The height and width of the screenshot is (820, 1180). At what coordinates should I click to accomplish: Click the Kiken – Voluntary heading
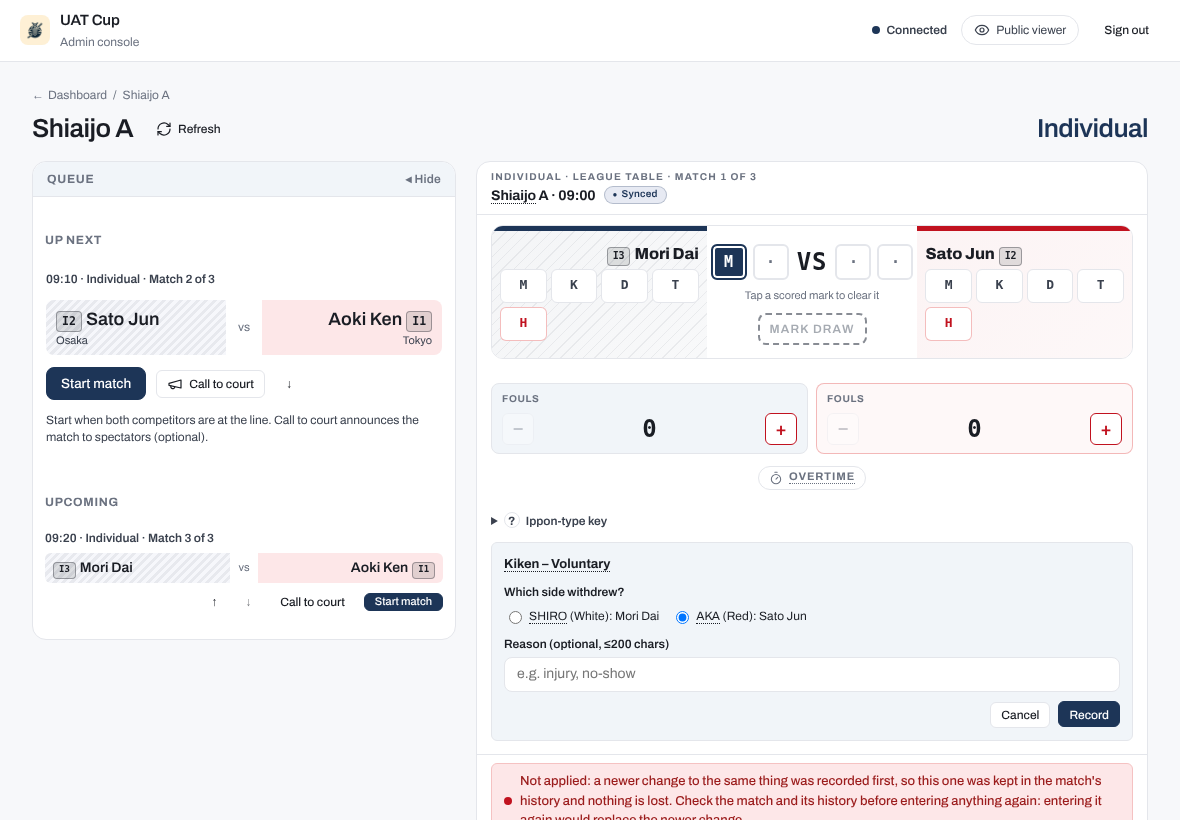pyautogui.click(x=557, y=563)
